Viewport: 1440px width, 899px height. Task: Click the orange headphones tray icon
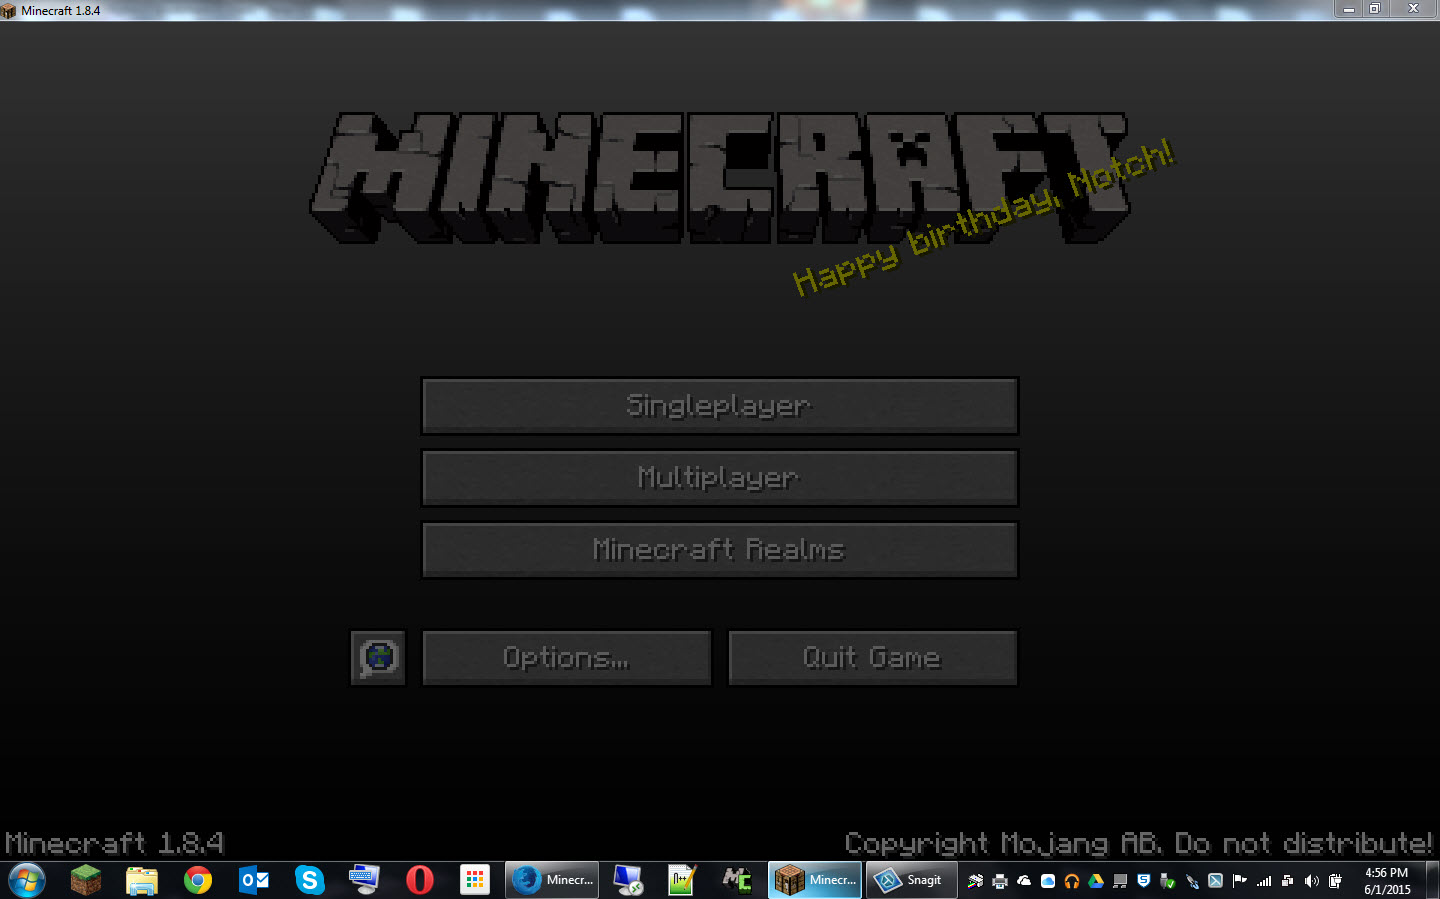point(1072,881)
